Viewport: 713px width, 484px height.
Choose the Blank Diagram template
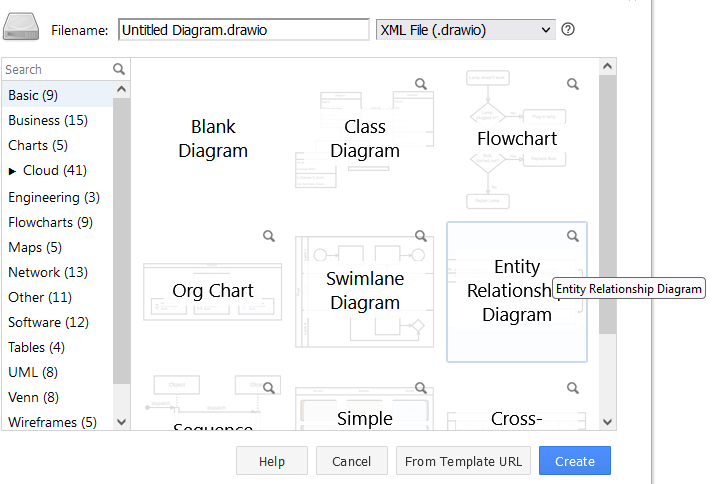pyautogui.click(x=213, y=139)
